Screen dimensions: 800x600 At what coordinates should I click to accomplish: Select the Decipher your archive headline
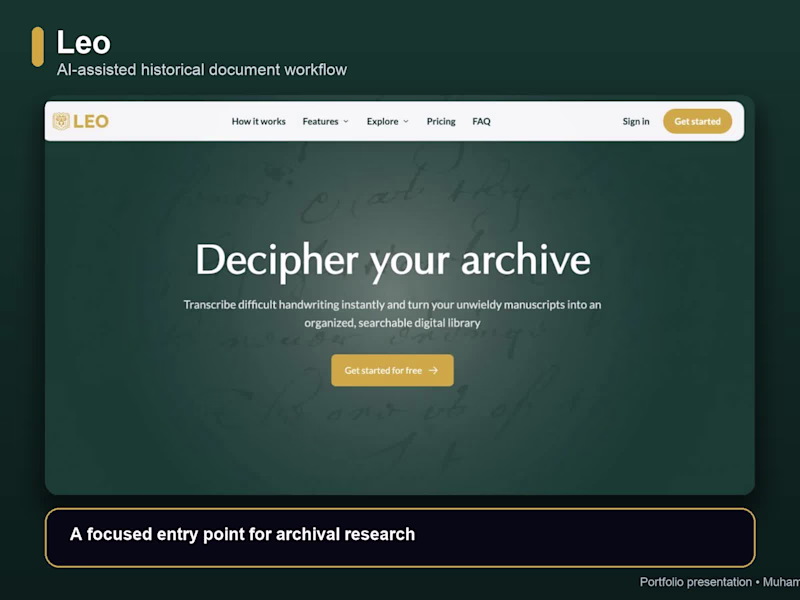pyautogui.click(x=393, y=260)
